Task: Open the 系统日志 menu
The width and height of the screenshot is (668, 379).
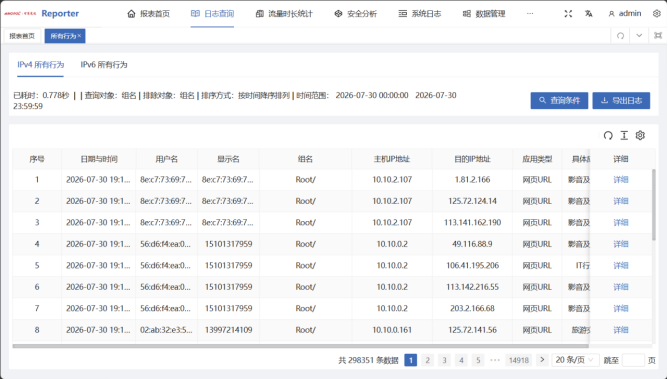Action: (420, 14)
